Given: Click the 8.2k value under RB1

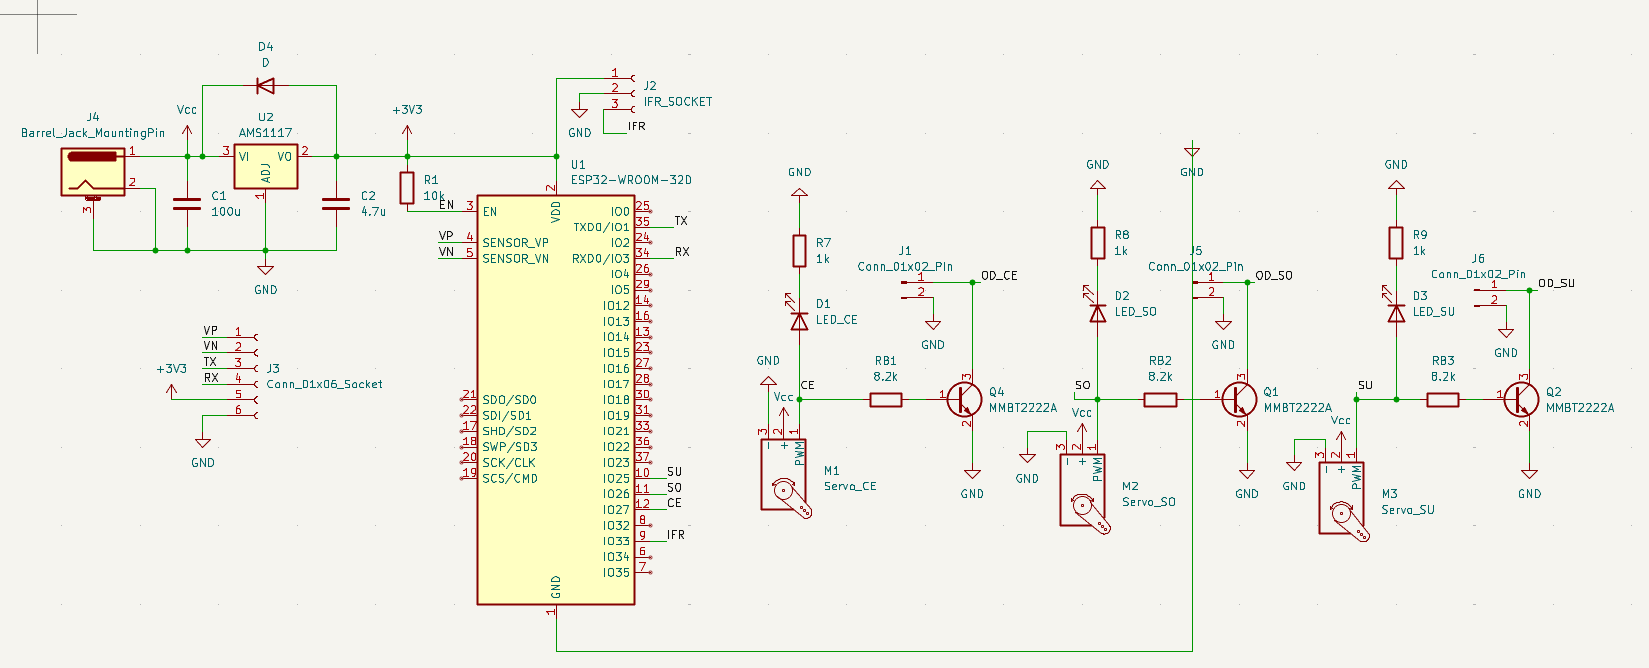Looking at the screenshot, I should (885, 377).
